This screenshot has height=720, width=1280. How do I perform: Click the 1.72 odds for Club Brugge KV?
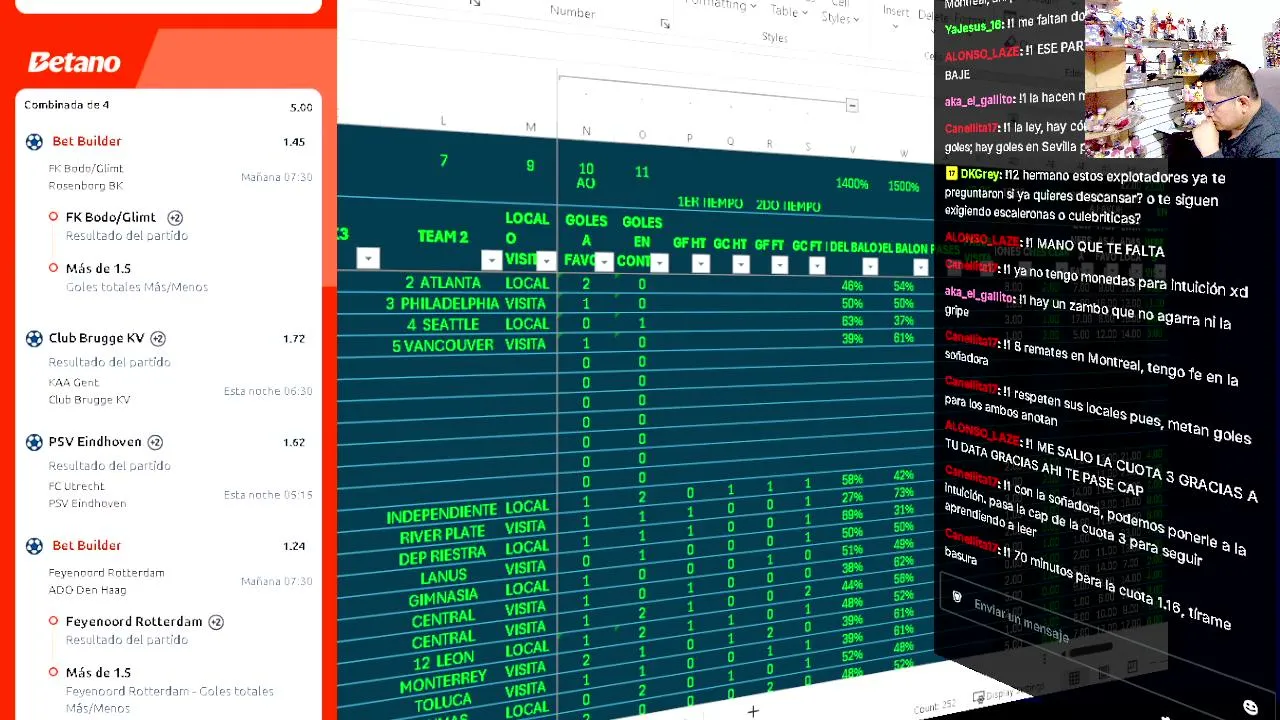(x=294, y=339)
